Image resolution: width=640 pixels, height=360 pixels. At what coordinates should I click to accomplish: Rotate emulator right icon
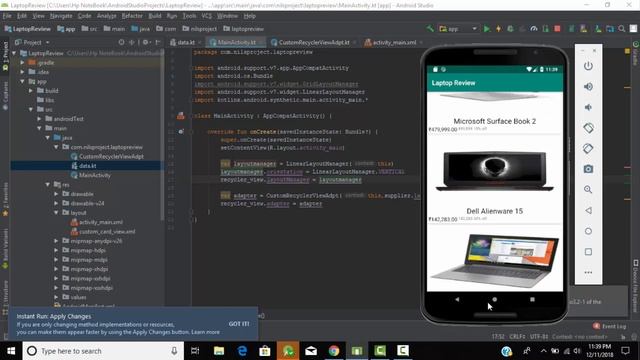click(x=588, y=149)
